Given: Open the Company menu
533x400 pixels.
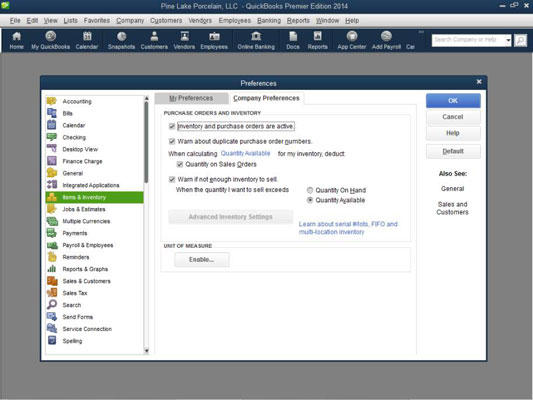Looking at the screenshot, I should (x=130, y=21).
